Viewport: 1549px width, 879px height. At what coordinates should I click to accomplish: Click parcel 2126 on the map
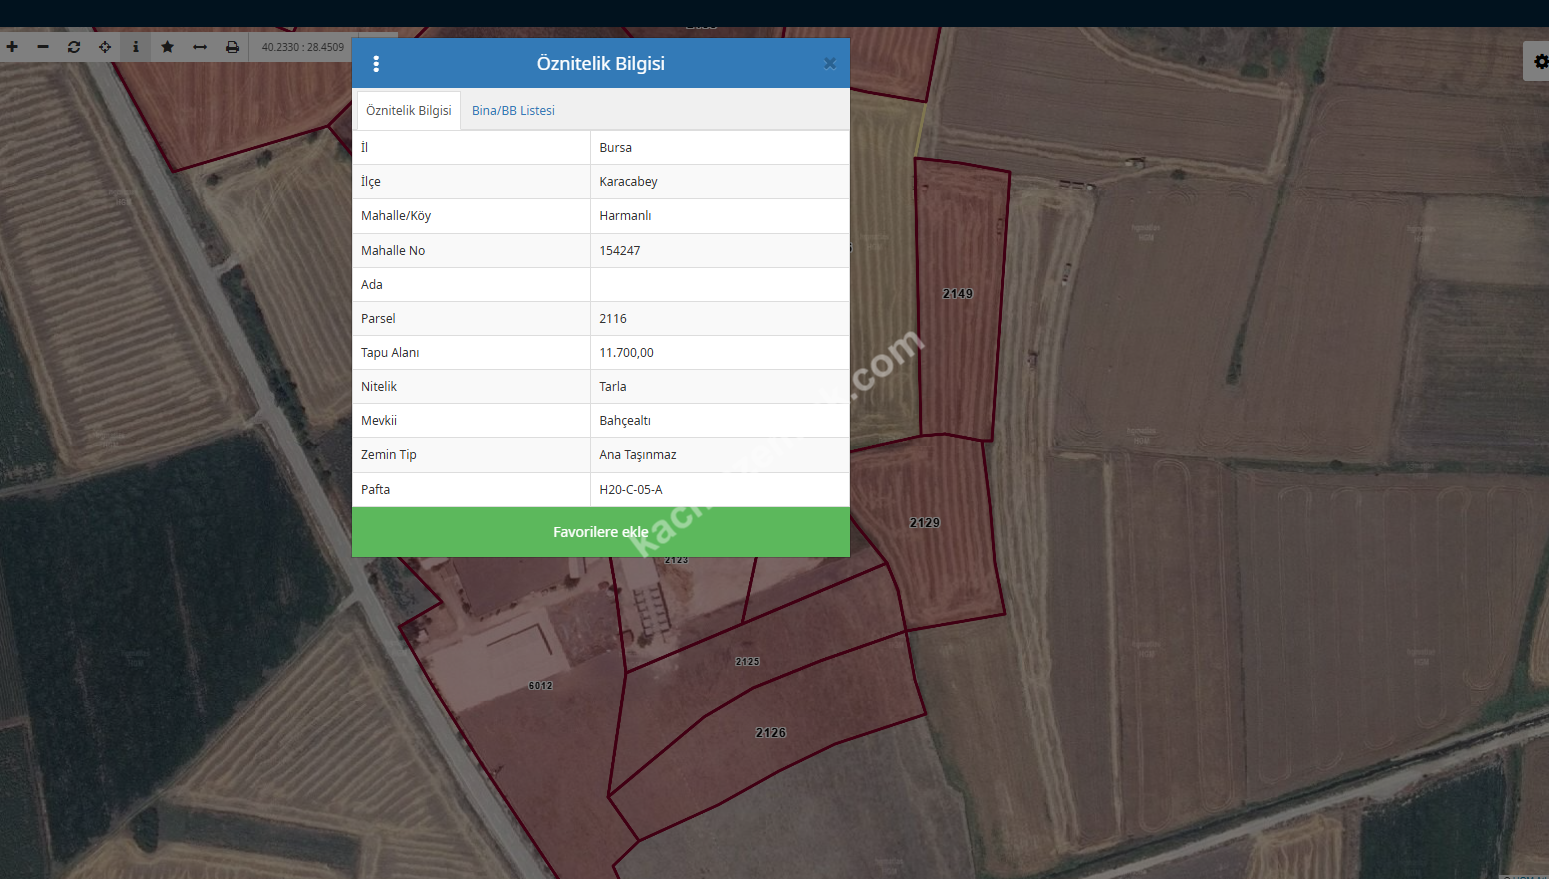tap(771, 733)
